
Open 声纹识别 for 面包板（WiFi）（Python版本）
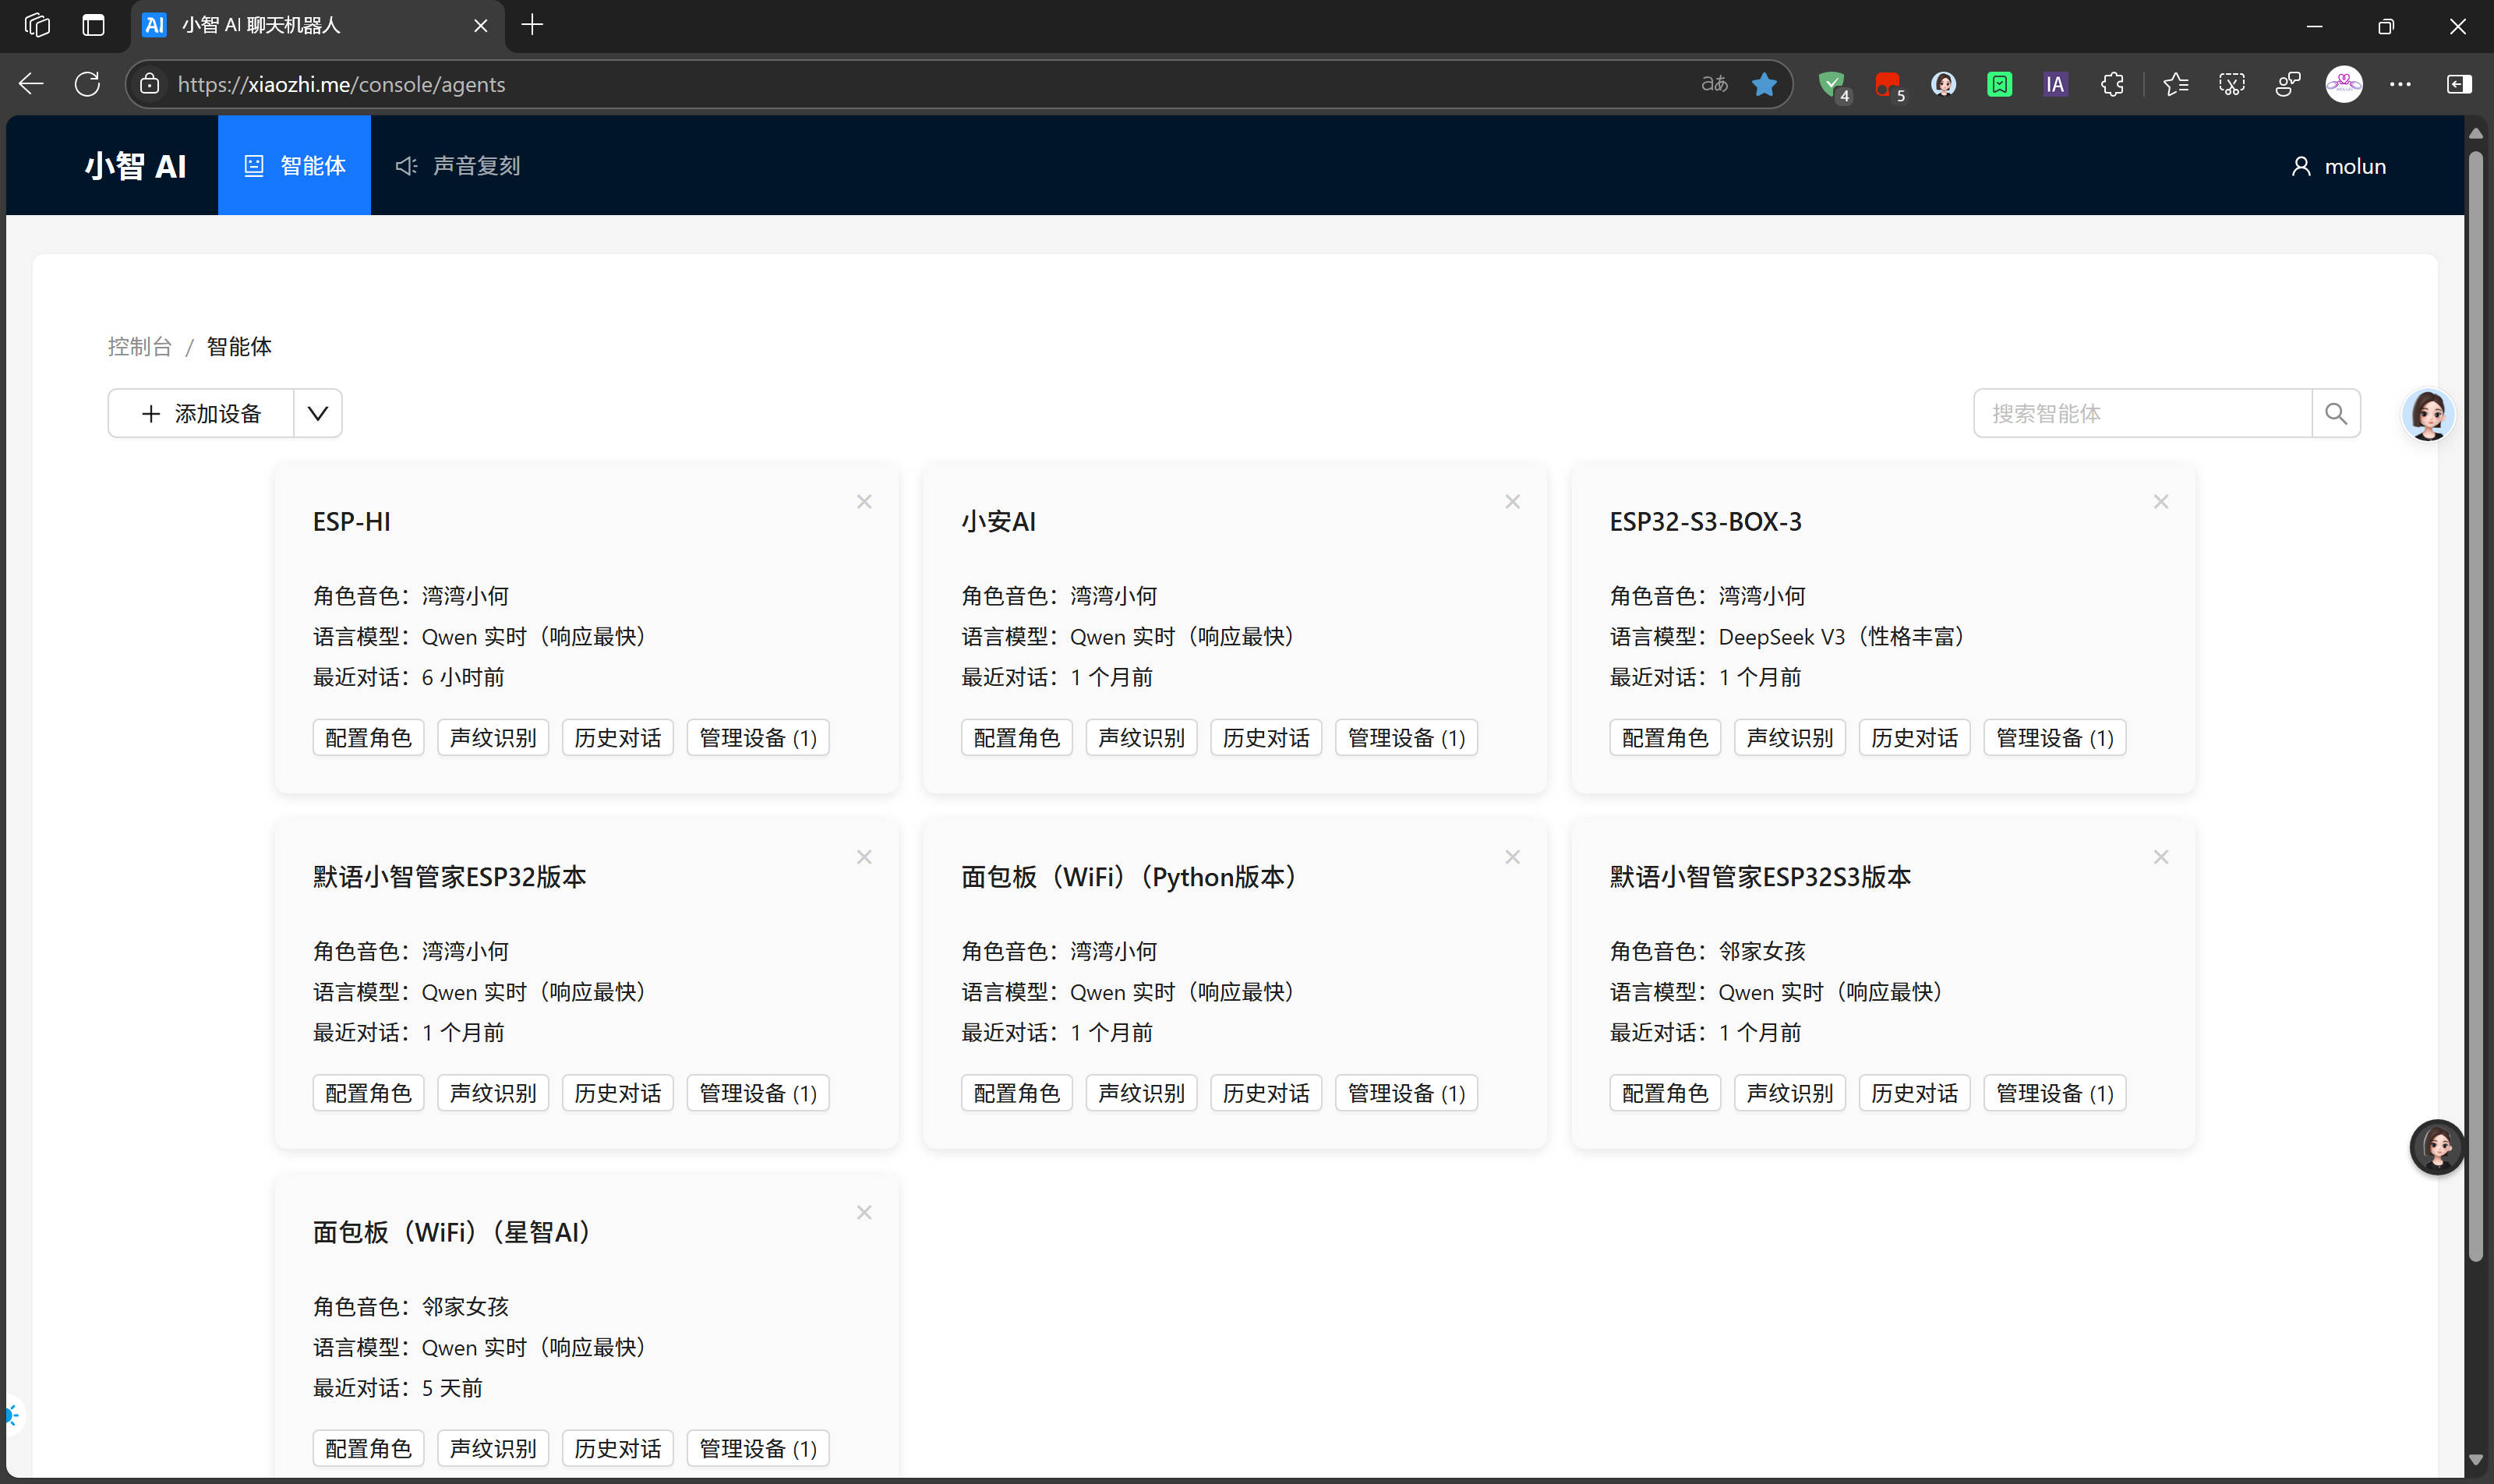[1141, 1093]
